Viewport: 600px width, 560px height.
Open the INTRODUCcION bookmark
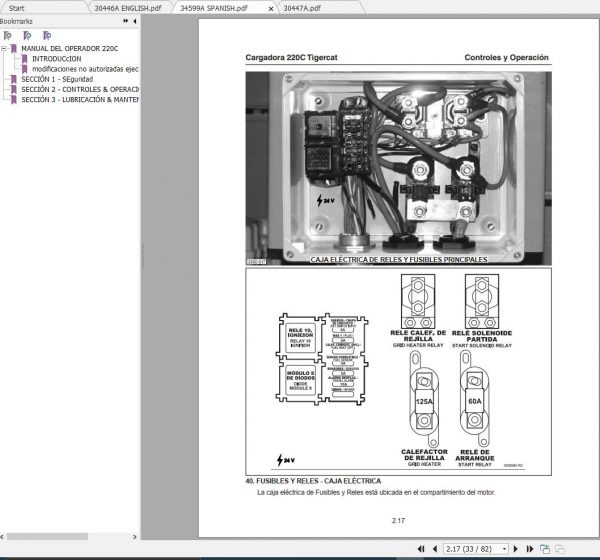click(57, 59)
